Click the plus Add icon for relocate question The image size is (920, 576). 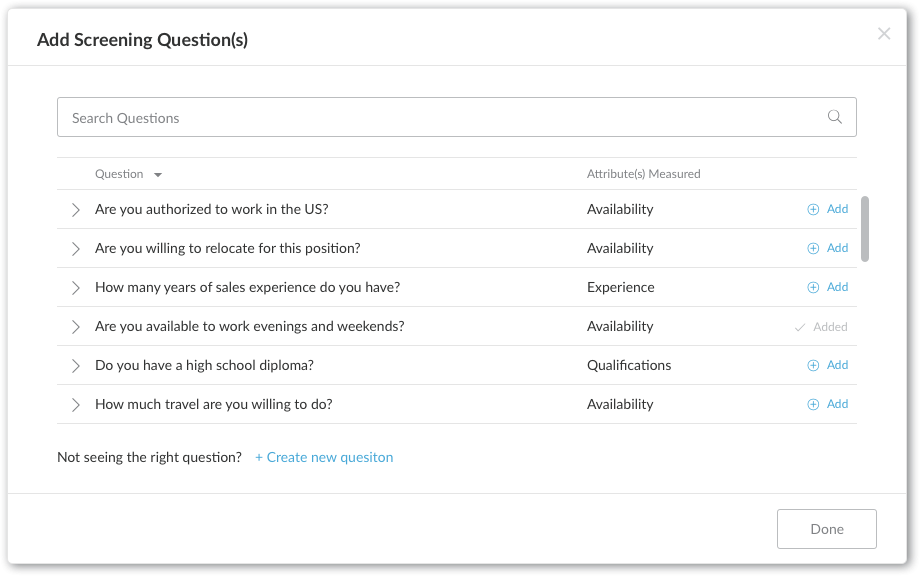[x=812, y=248]
